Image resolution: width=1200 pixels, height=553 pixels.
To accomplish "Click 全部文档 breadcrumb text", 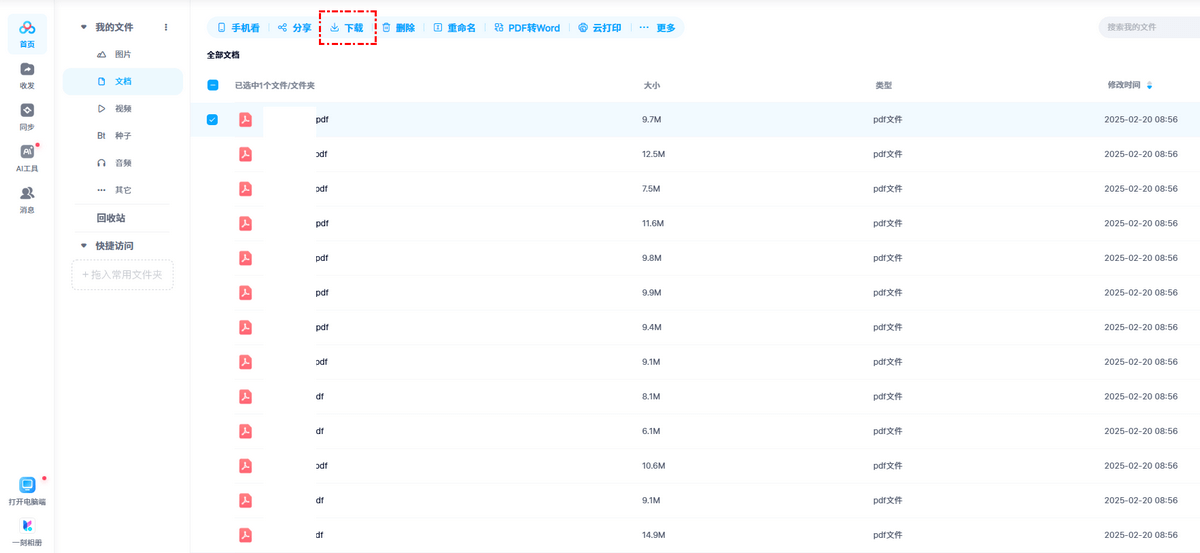I will [223, 55].
